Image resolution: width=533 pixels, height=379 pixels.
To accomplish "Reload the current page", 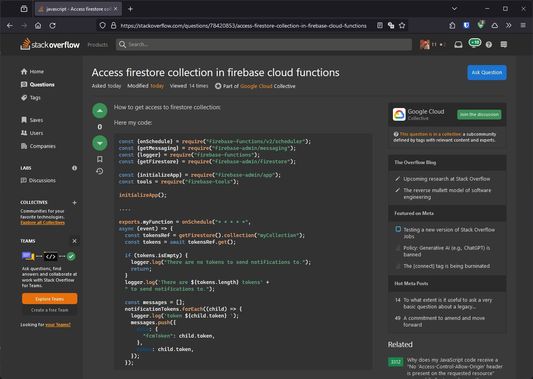I will tap(52, 25).
